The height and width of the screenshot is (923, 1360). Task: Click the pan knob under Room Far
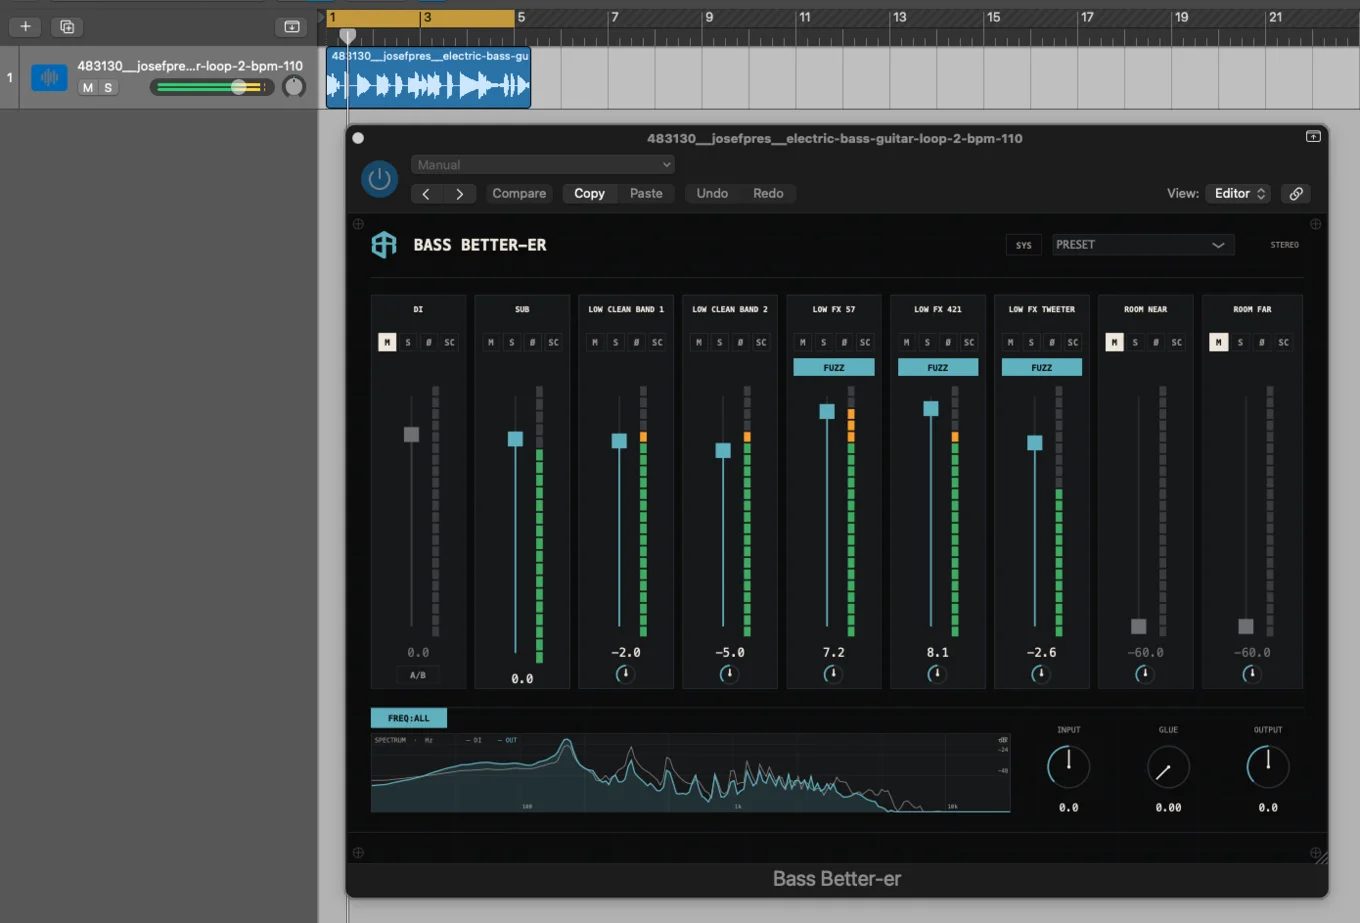(1251, 674)
